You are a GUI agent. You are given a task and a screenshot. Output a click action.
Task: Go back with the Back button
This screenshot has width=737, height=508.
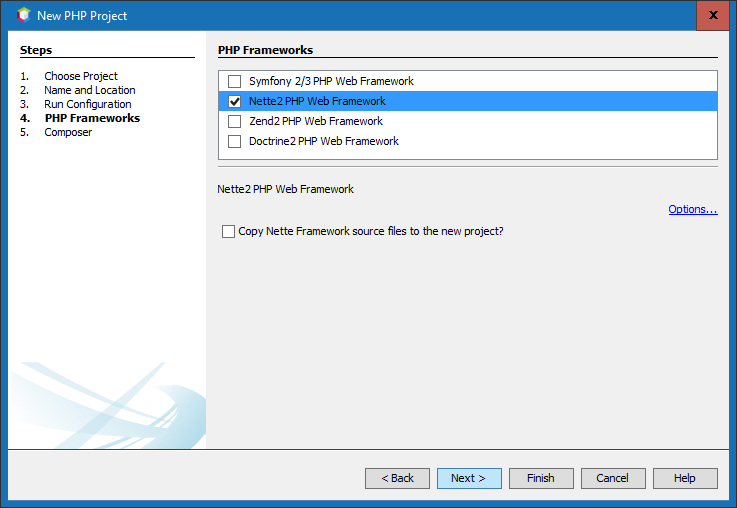click(397, 478)
